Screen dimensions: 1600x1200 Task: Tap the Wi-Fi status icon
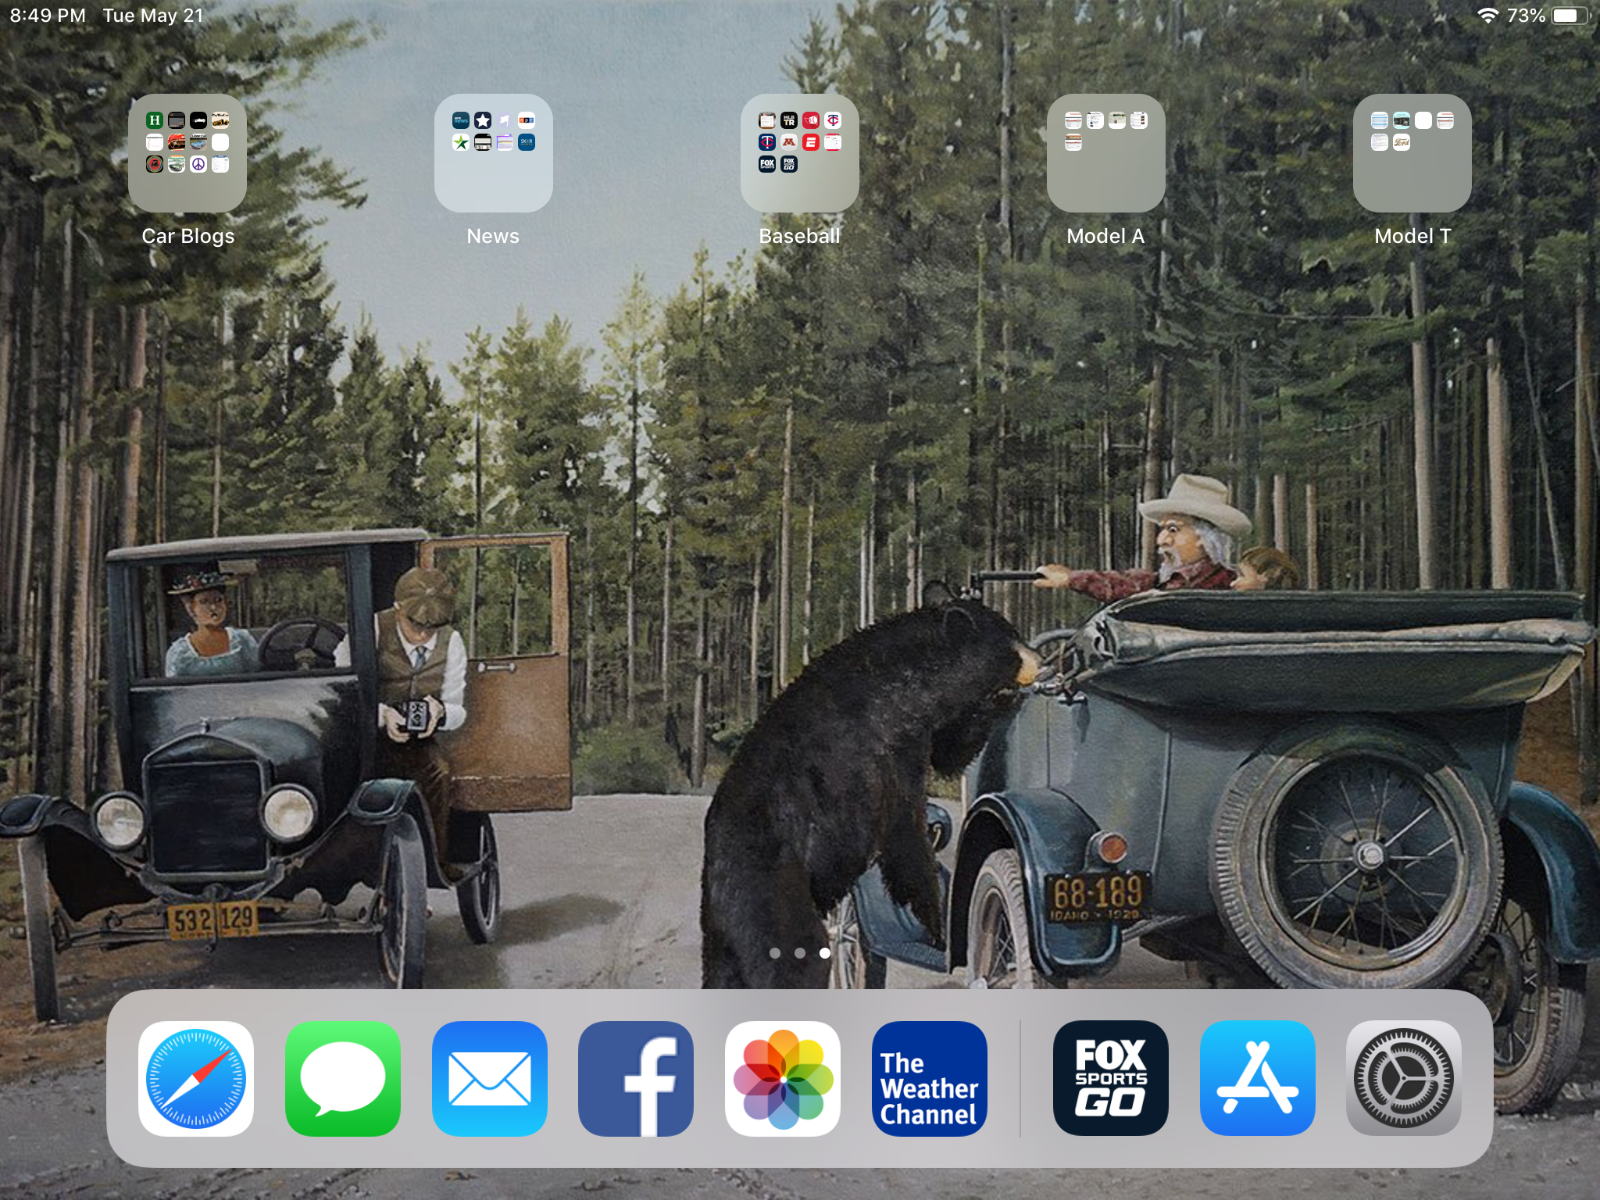click(1488, 16)
